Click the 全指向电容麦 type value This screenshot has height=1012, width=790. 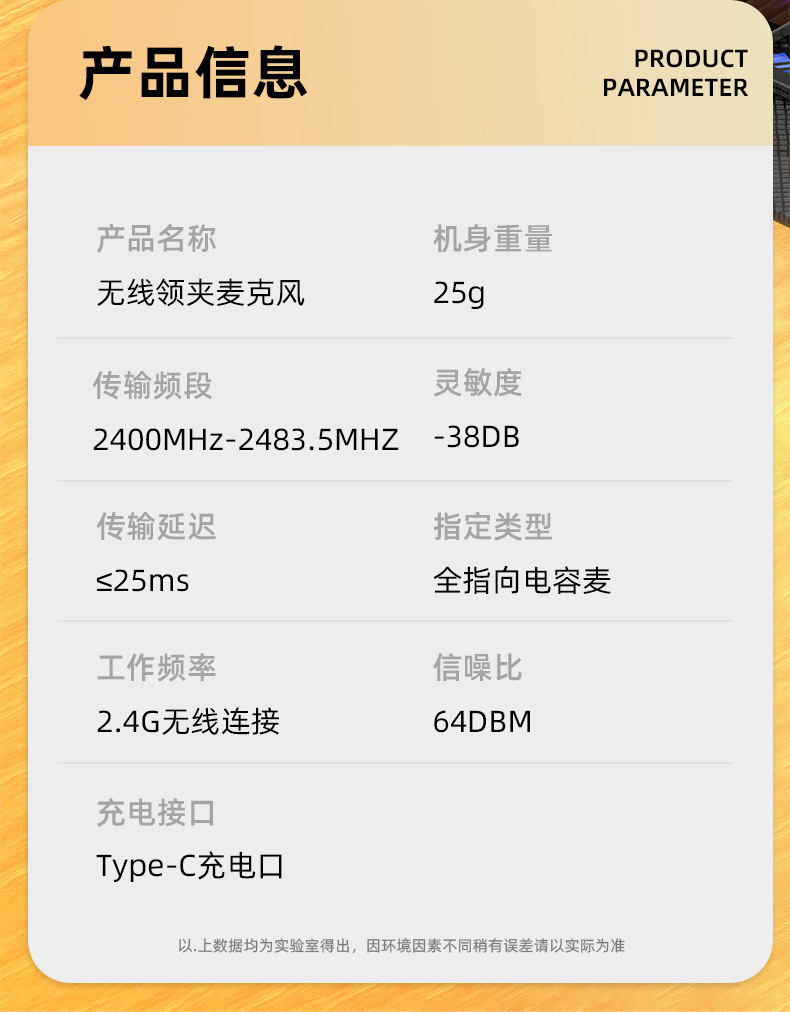point(521,581)
